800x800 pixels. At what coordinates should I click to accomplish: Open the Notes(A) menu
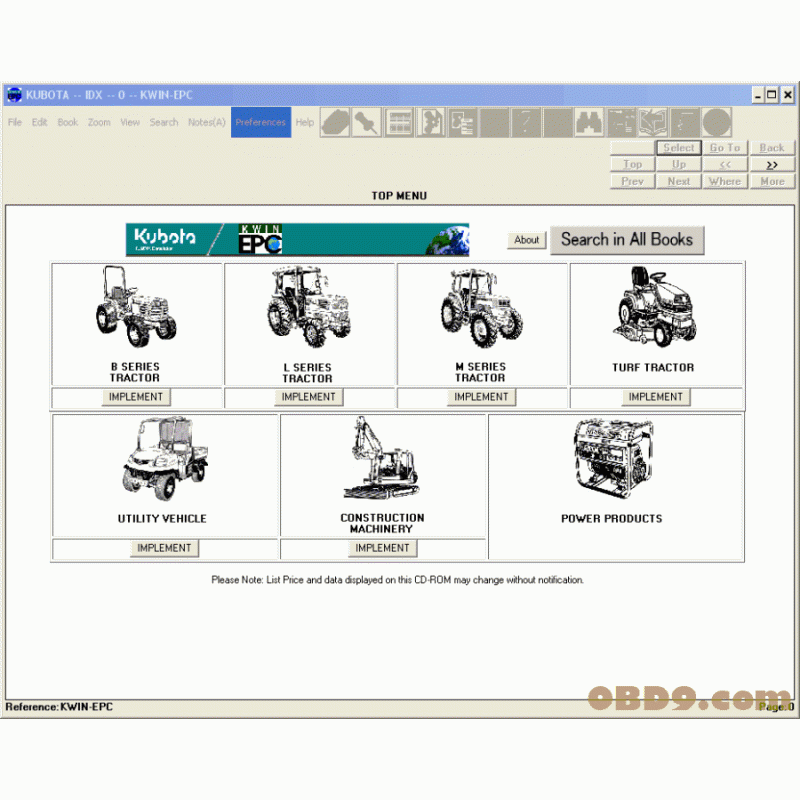207,122
